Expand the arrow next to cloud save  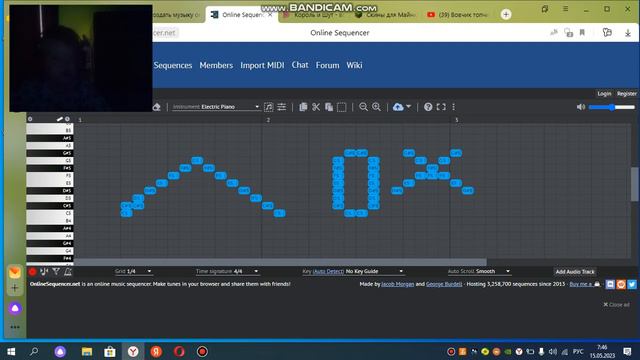pyautogui.click(x=409, y=107)
